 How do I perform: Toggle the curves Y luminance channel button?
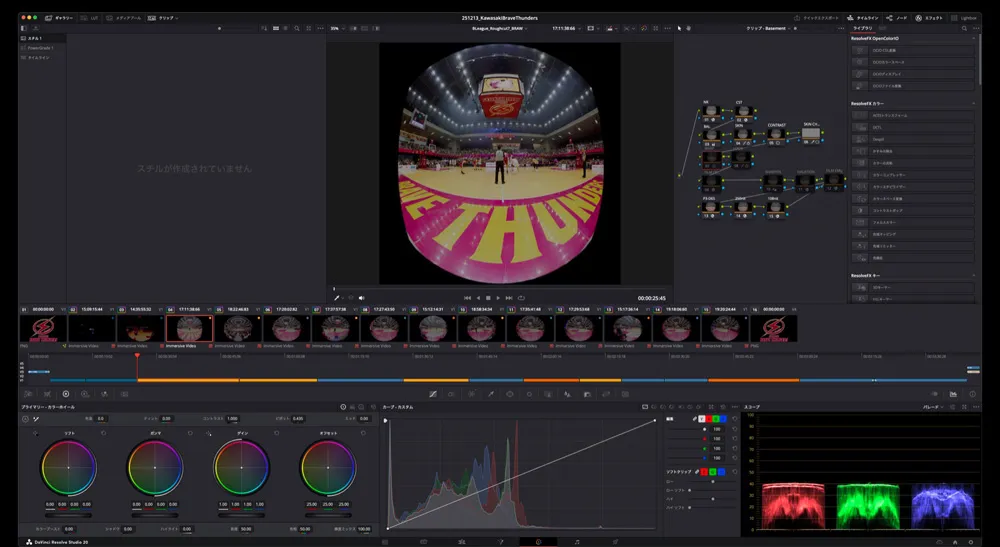[x=702, y=419]
